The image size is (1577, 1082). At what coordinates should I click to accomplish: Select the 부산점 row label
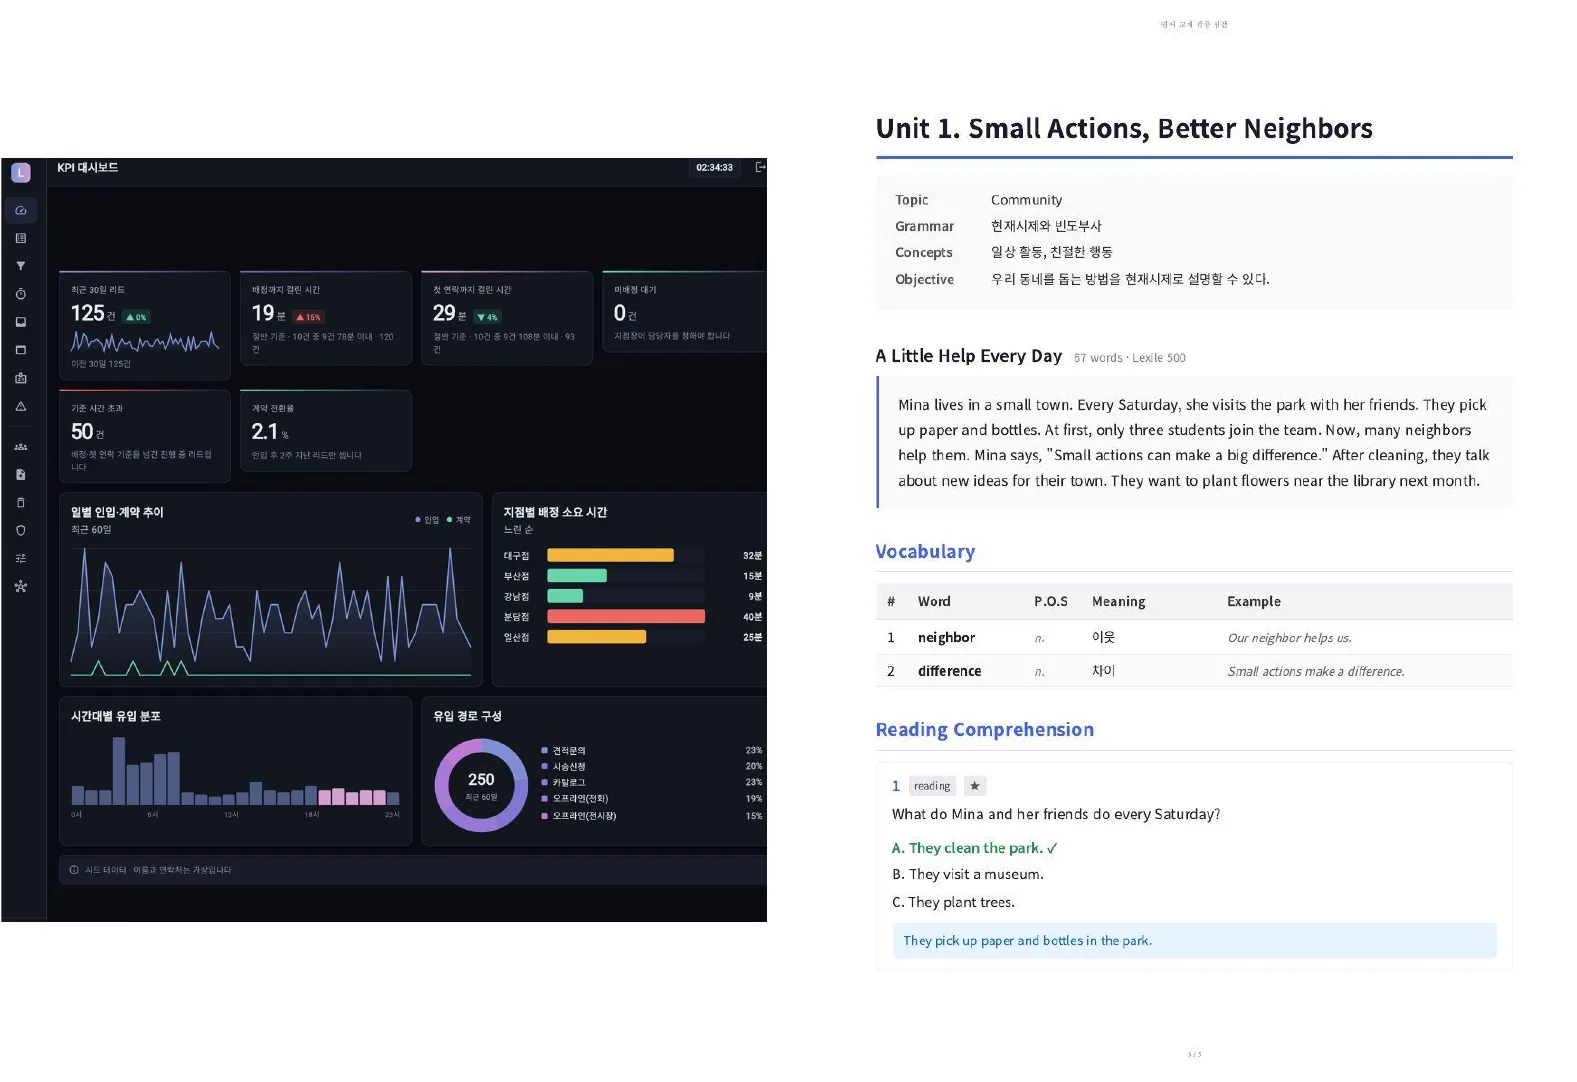click(x=516, y=576)
